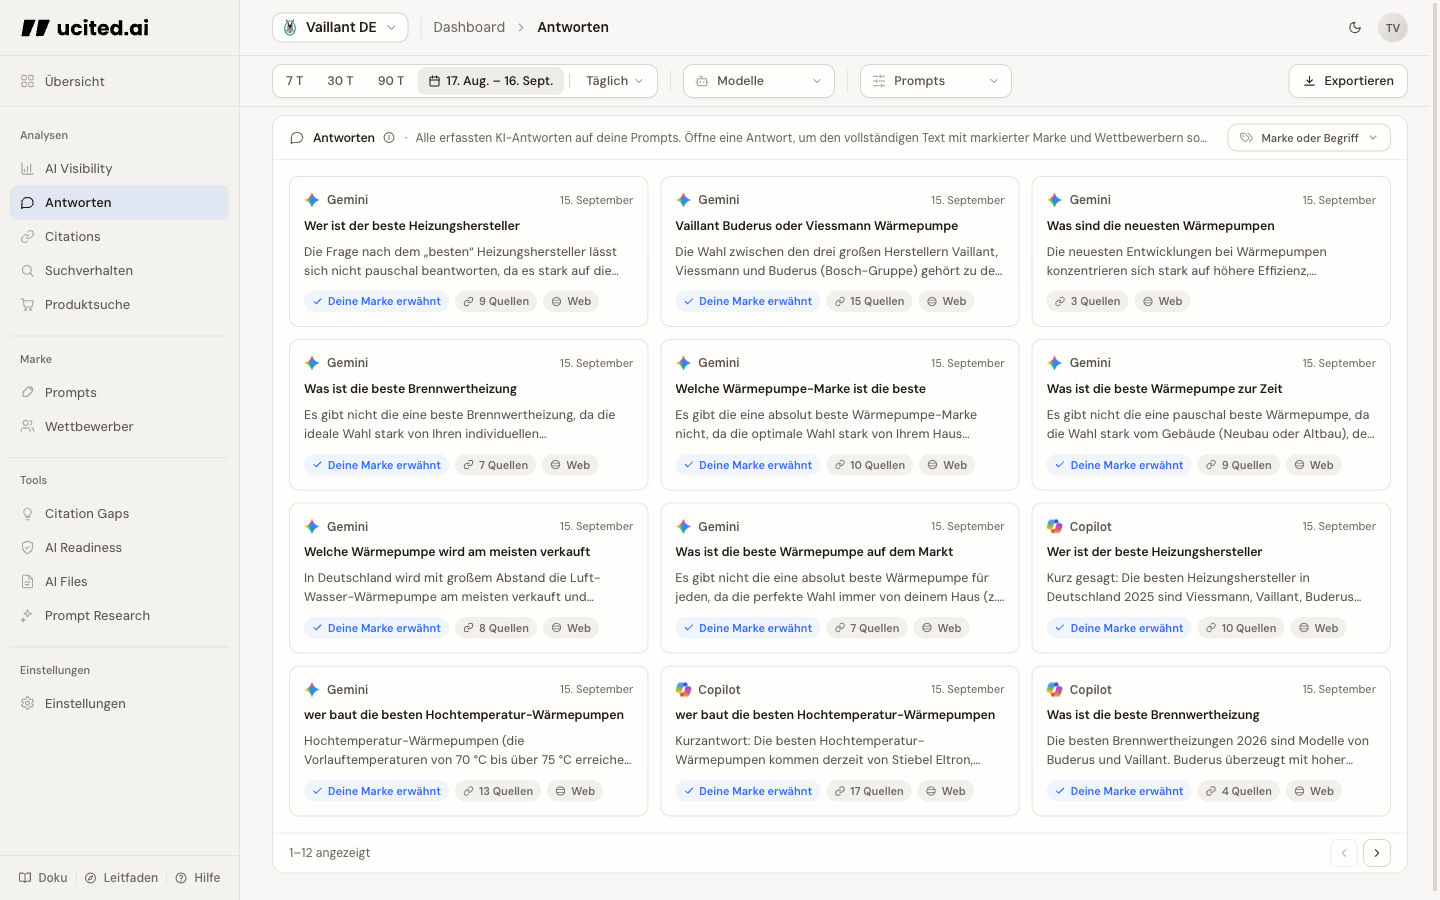This screenshot has height=900, width=1440.
Task: Open Citations section
Action: pyautogui.click(x=119, y=237)
